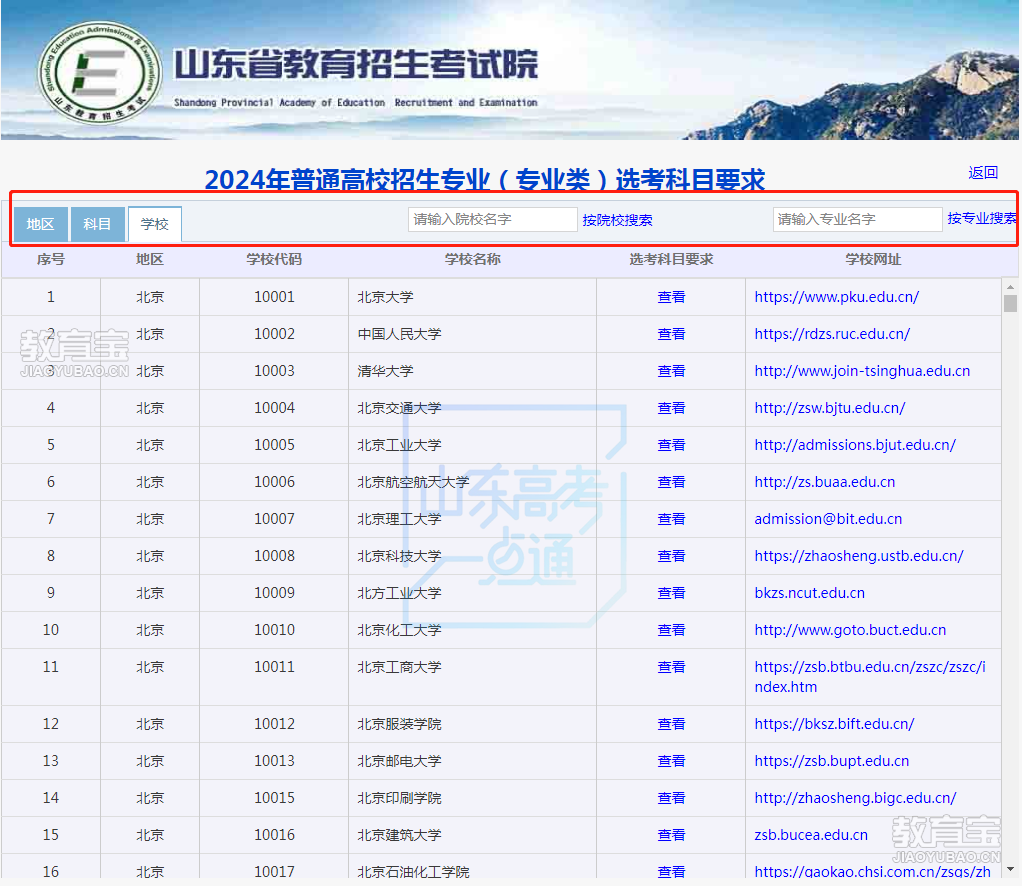Open 查看 for 中国人民大学
The image size is (1022, 886).
[671, 334]
